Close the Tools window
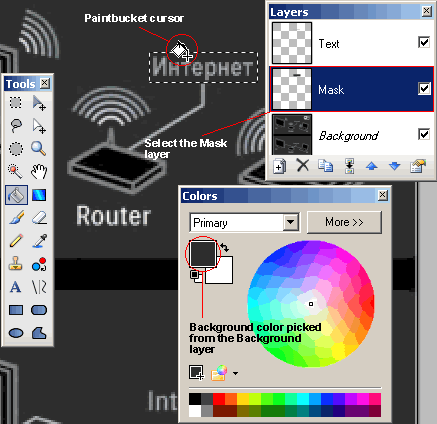 [x=45, y=83]
